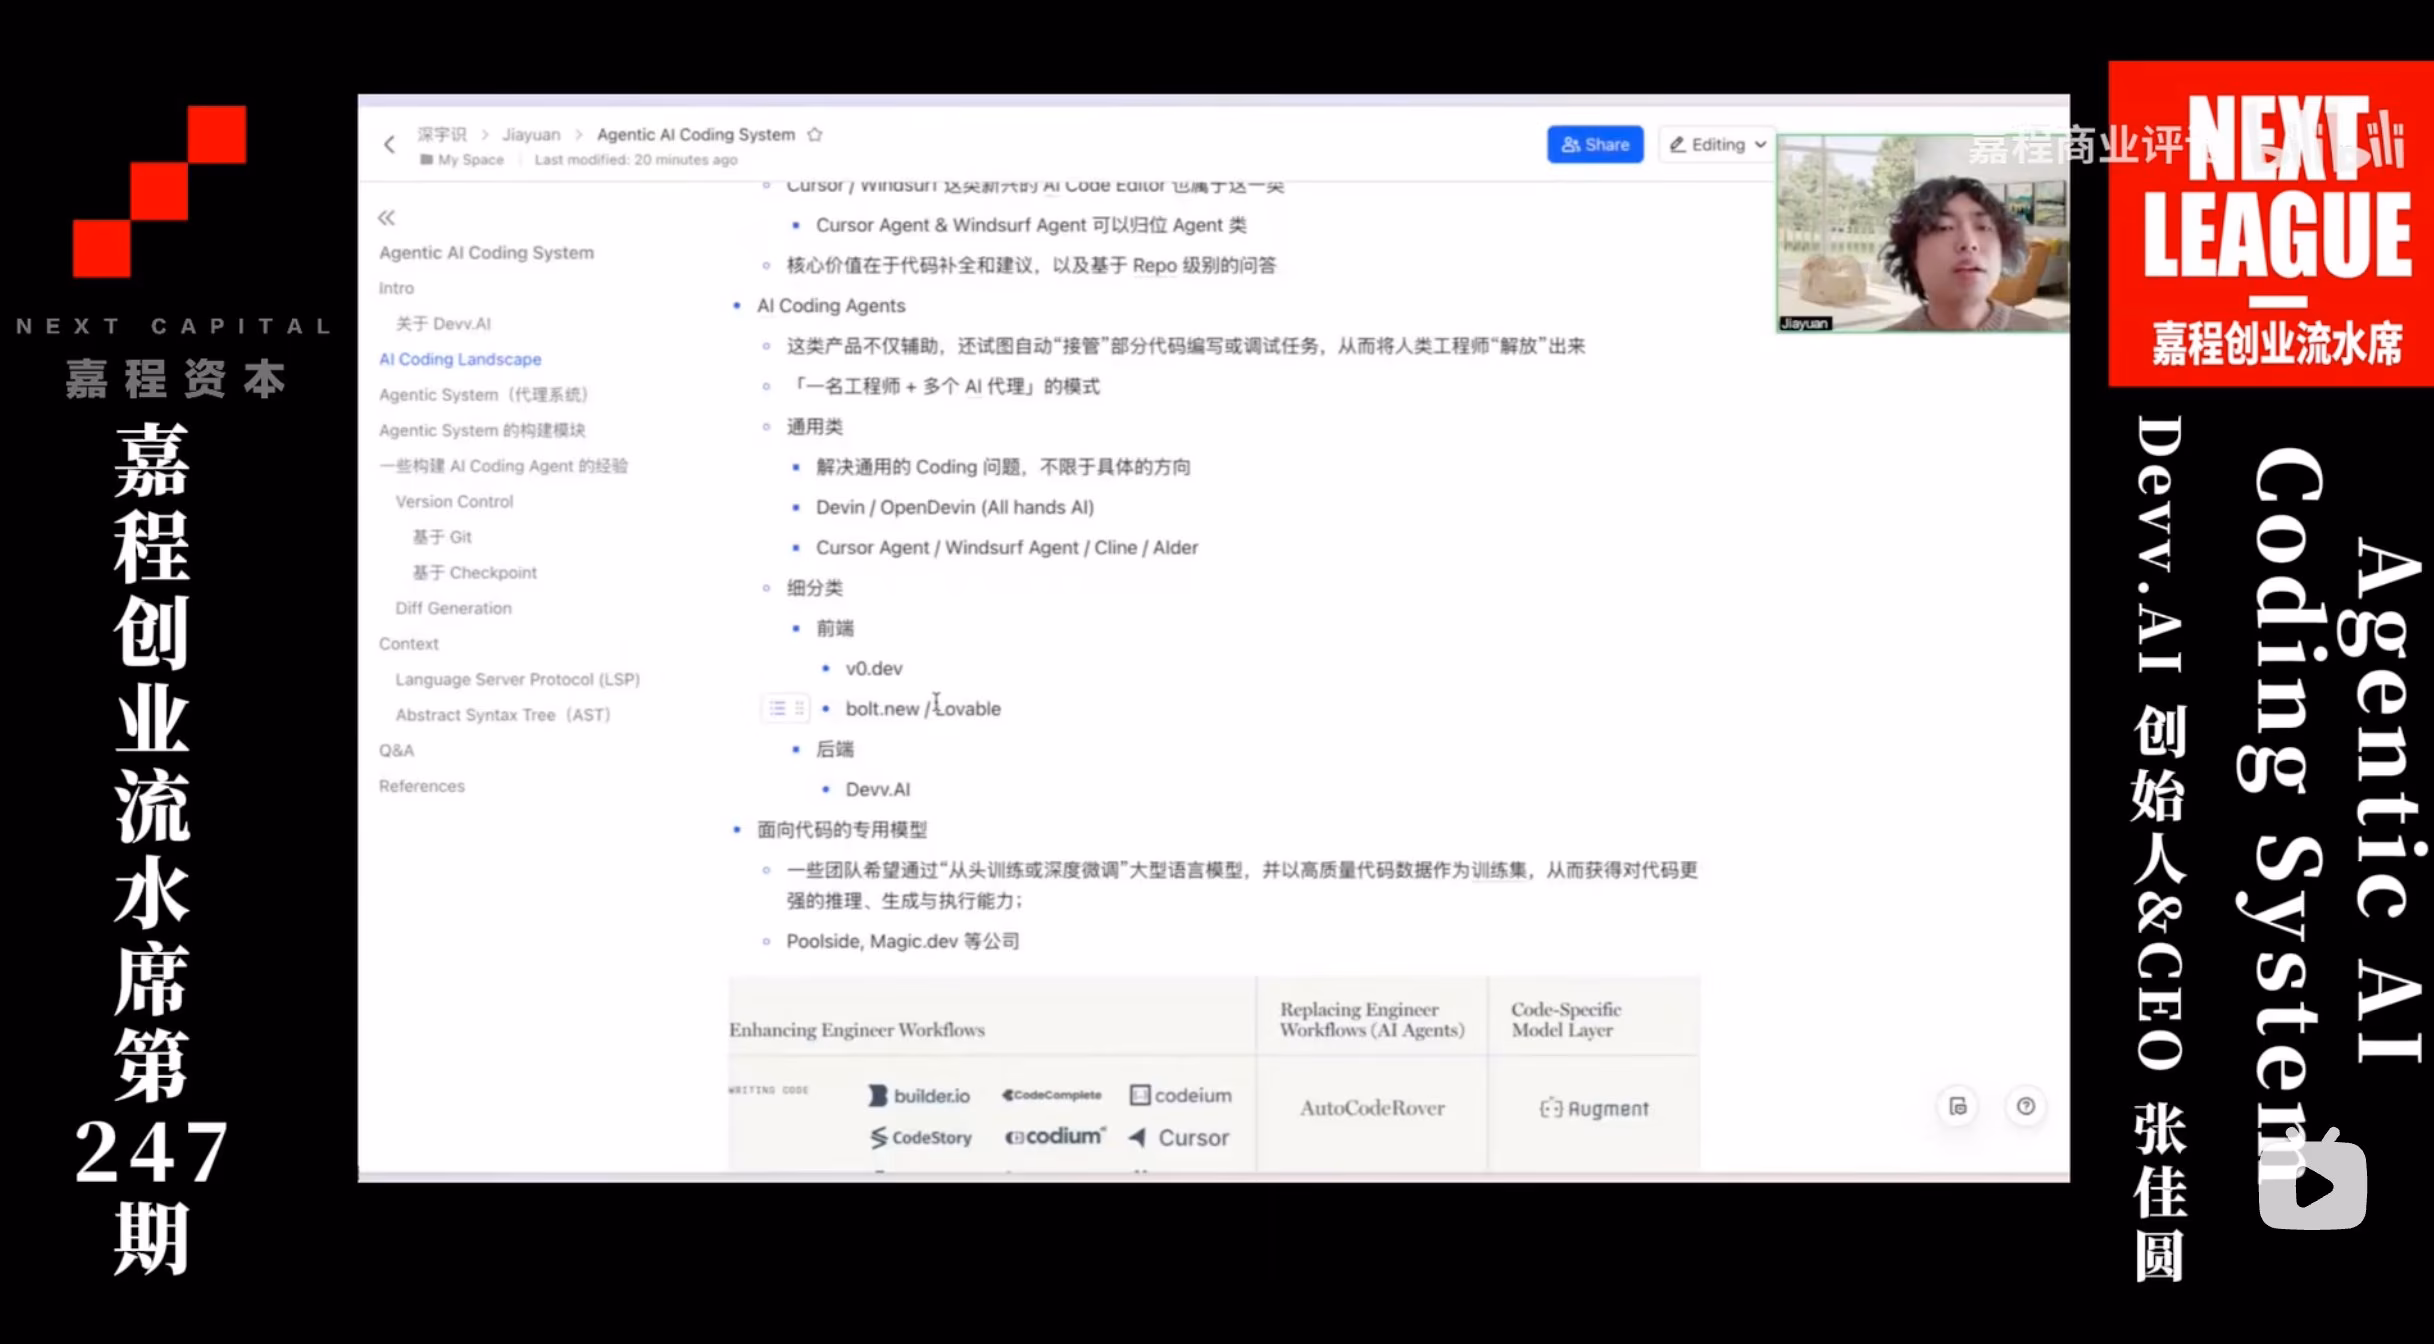Click the AutoCodeRover label in the image
This screenshot has height=1344, width=2434.
click(1372, 1108)
